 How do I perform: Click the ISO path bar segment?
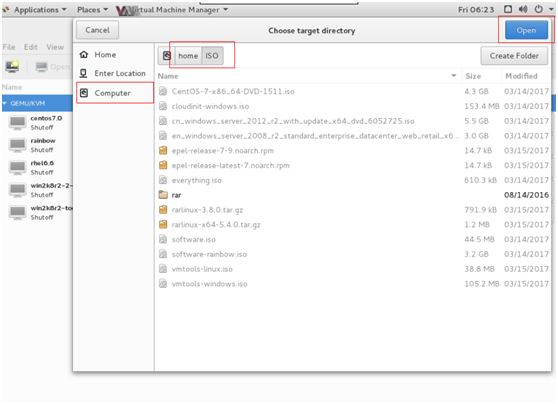tap(212, 56)
